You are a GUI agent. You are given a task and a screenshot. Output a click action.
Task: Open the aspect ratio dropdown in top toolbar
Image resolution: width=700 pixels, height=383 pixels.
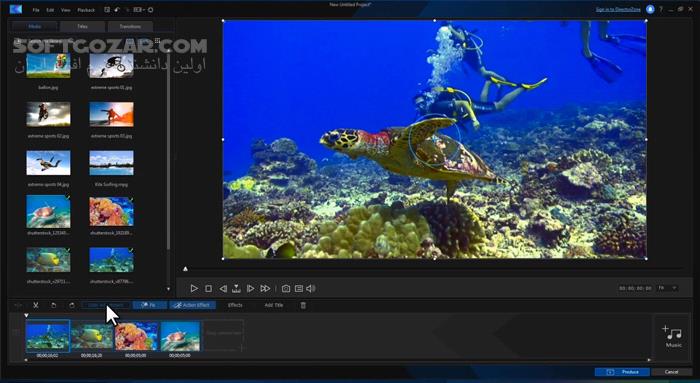(x=138, y=10)
